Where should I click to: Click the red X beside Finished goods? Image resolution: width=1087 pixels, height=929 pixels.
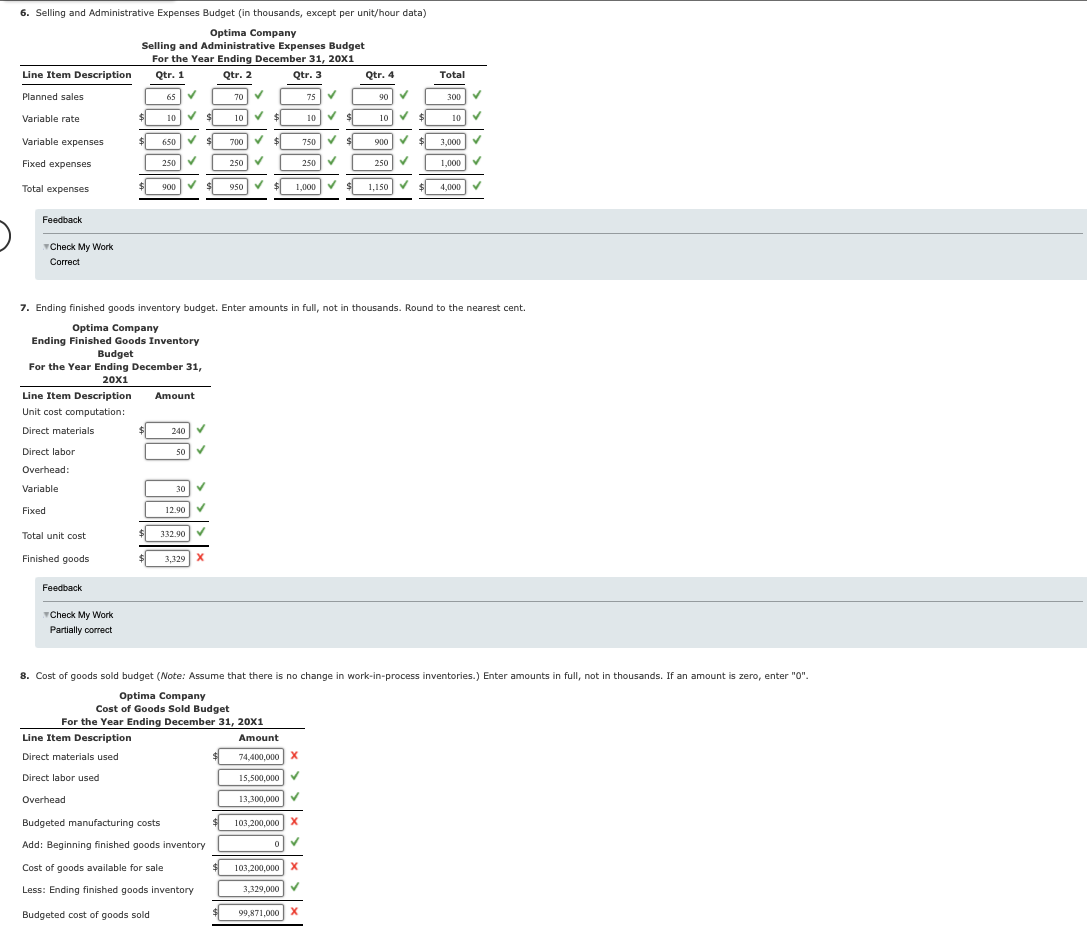[200, 557]
